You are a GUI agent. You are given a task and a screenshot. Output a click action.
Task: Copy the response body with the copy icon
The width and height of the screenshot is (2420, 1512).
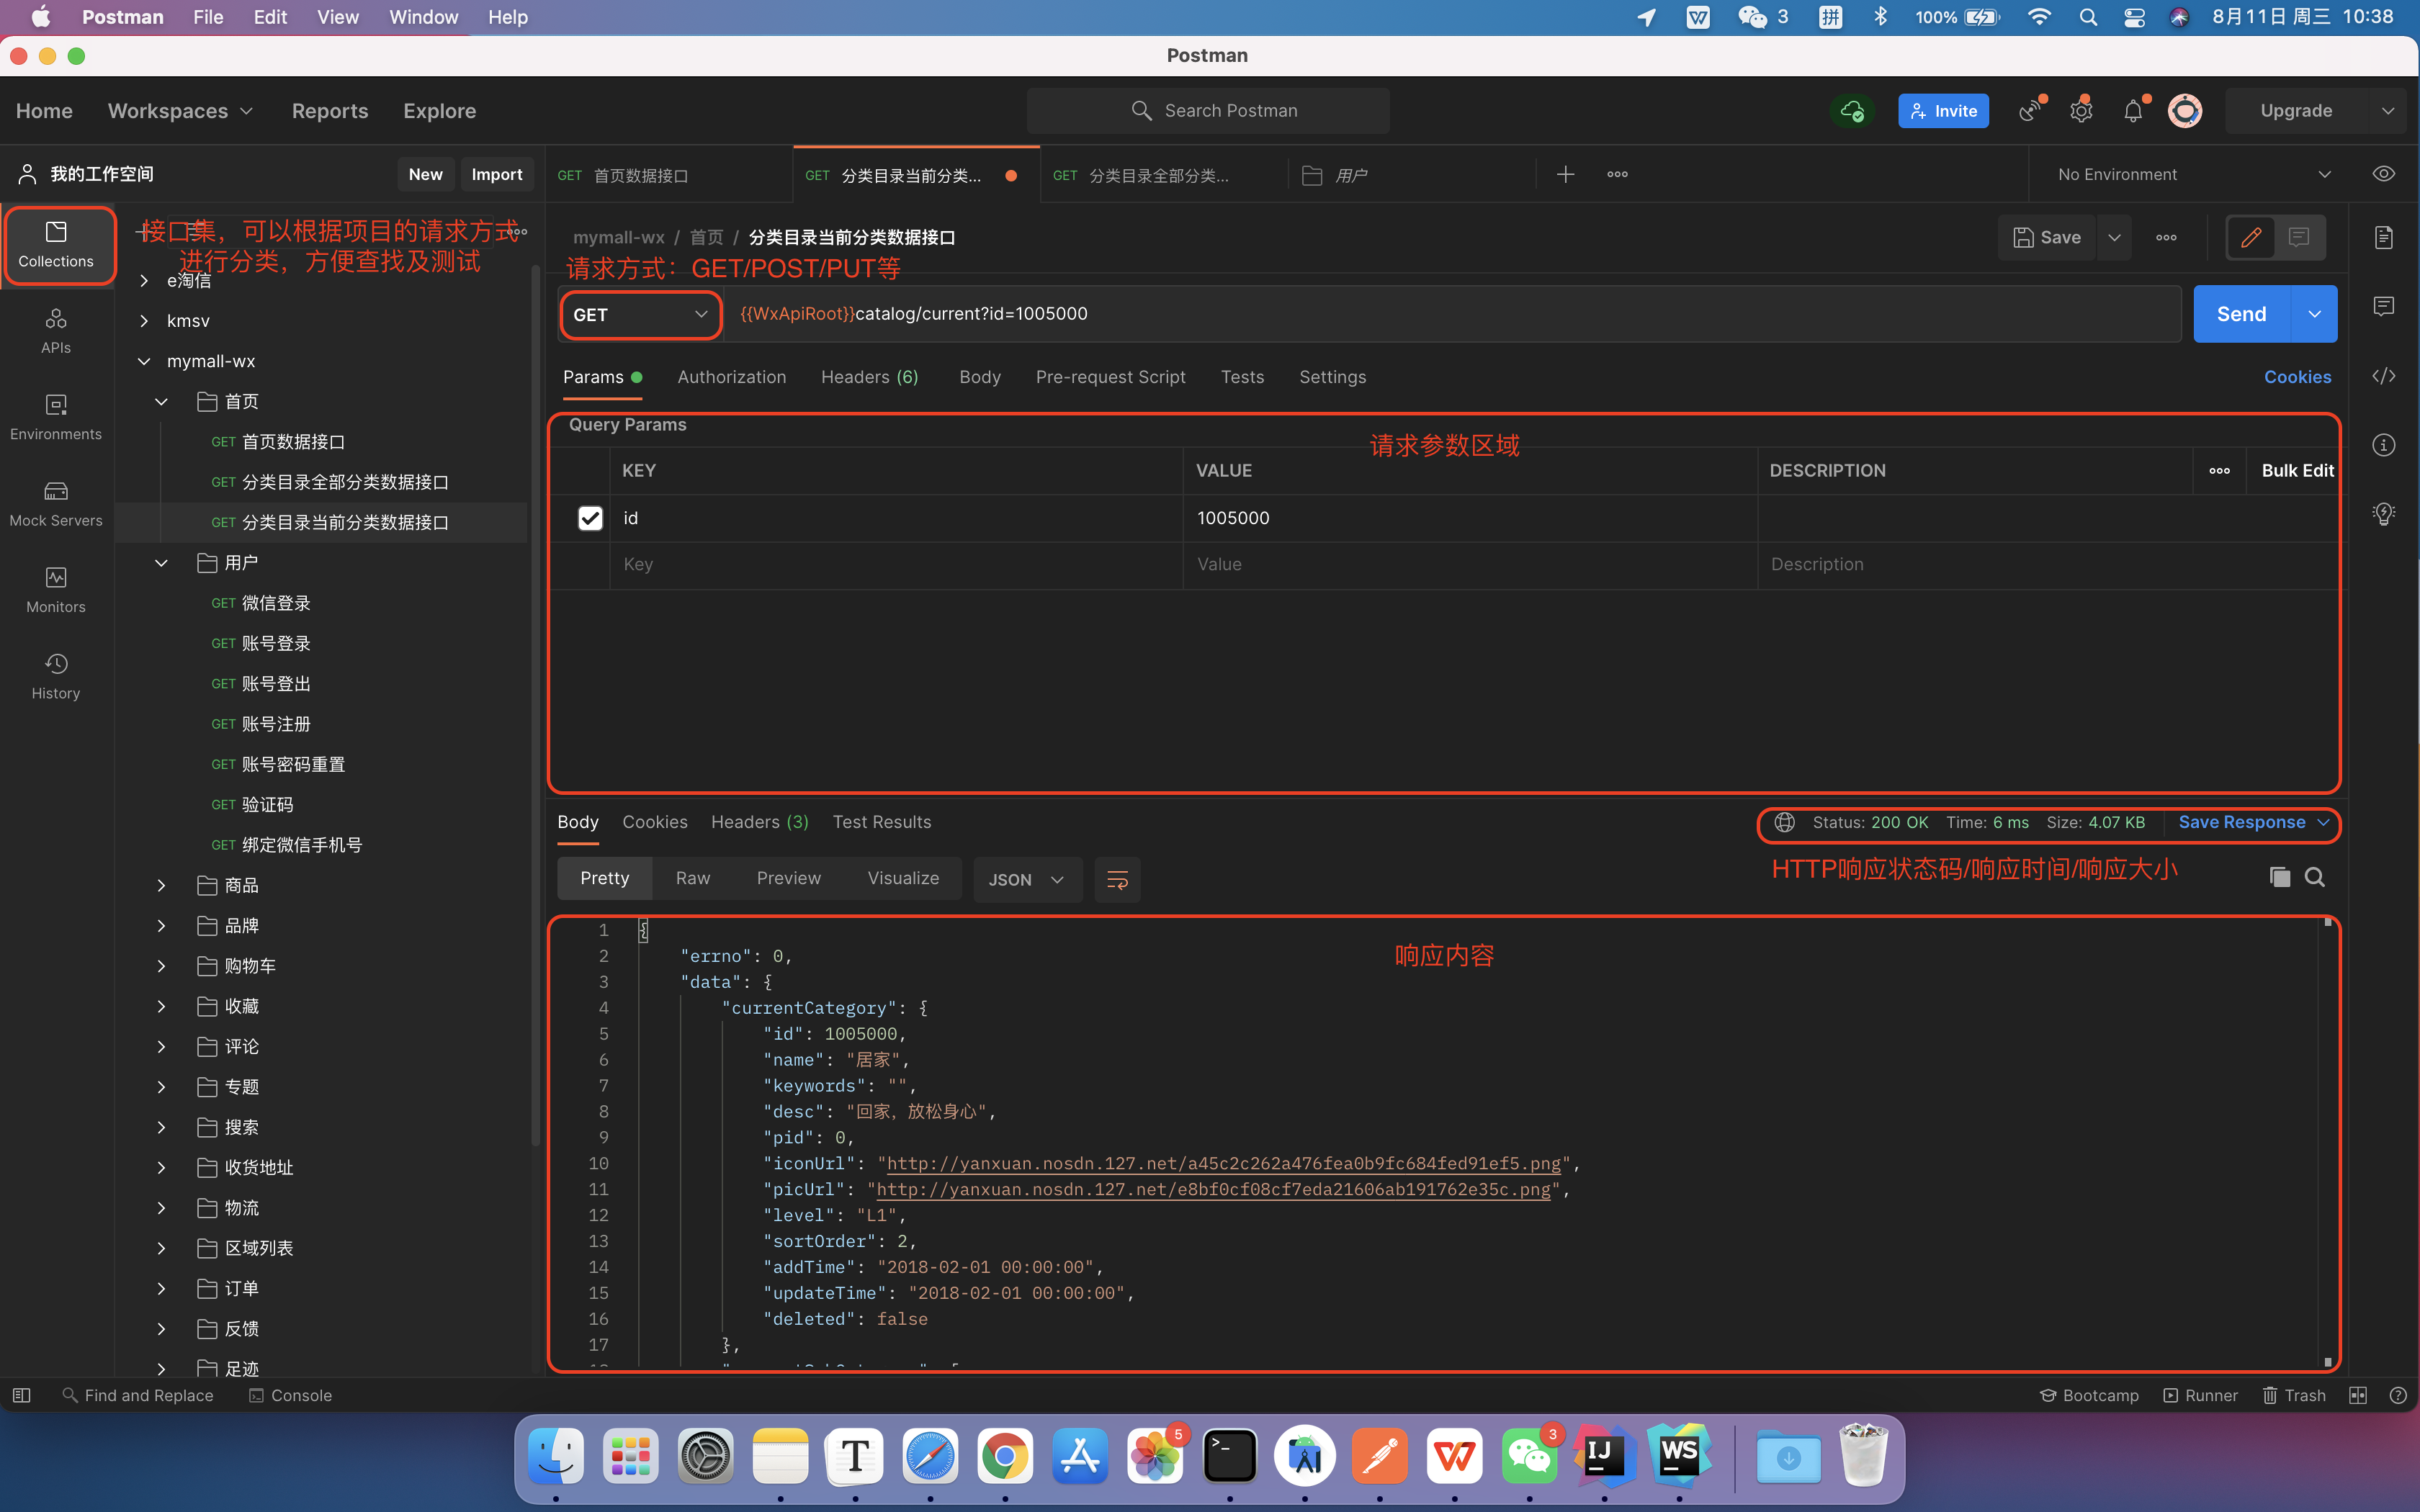coord(2279,877)
